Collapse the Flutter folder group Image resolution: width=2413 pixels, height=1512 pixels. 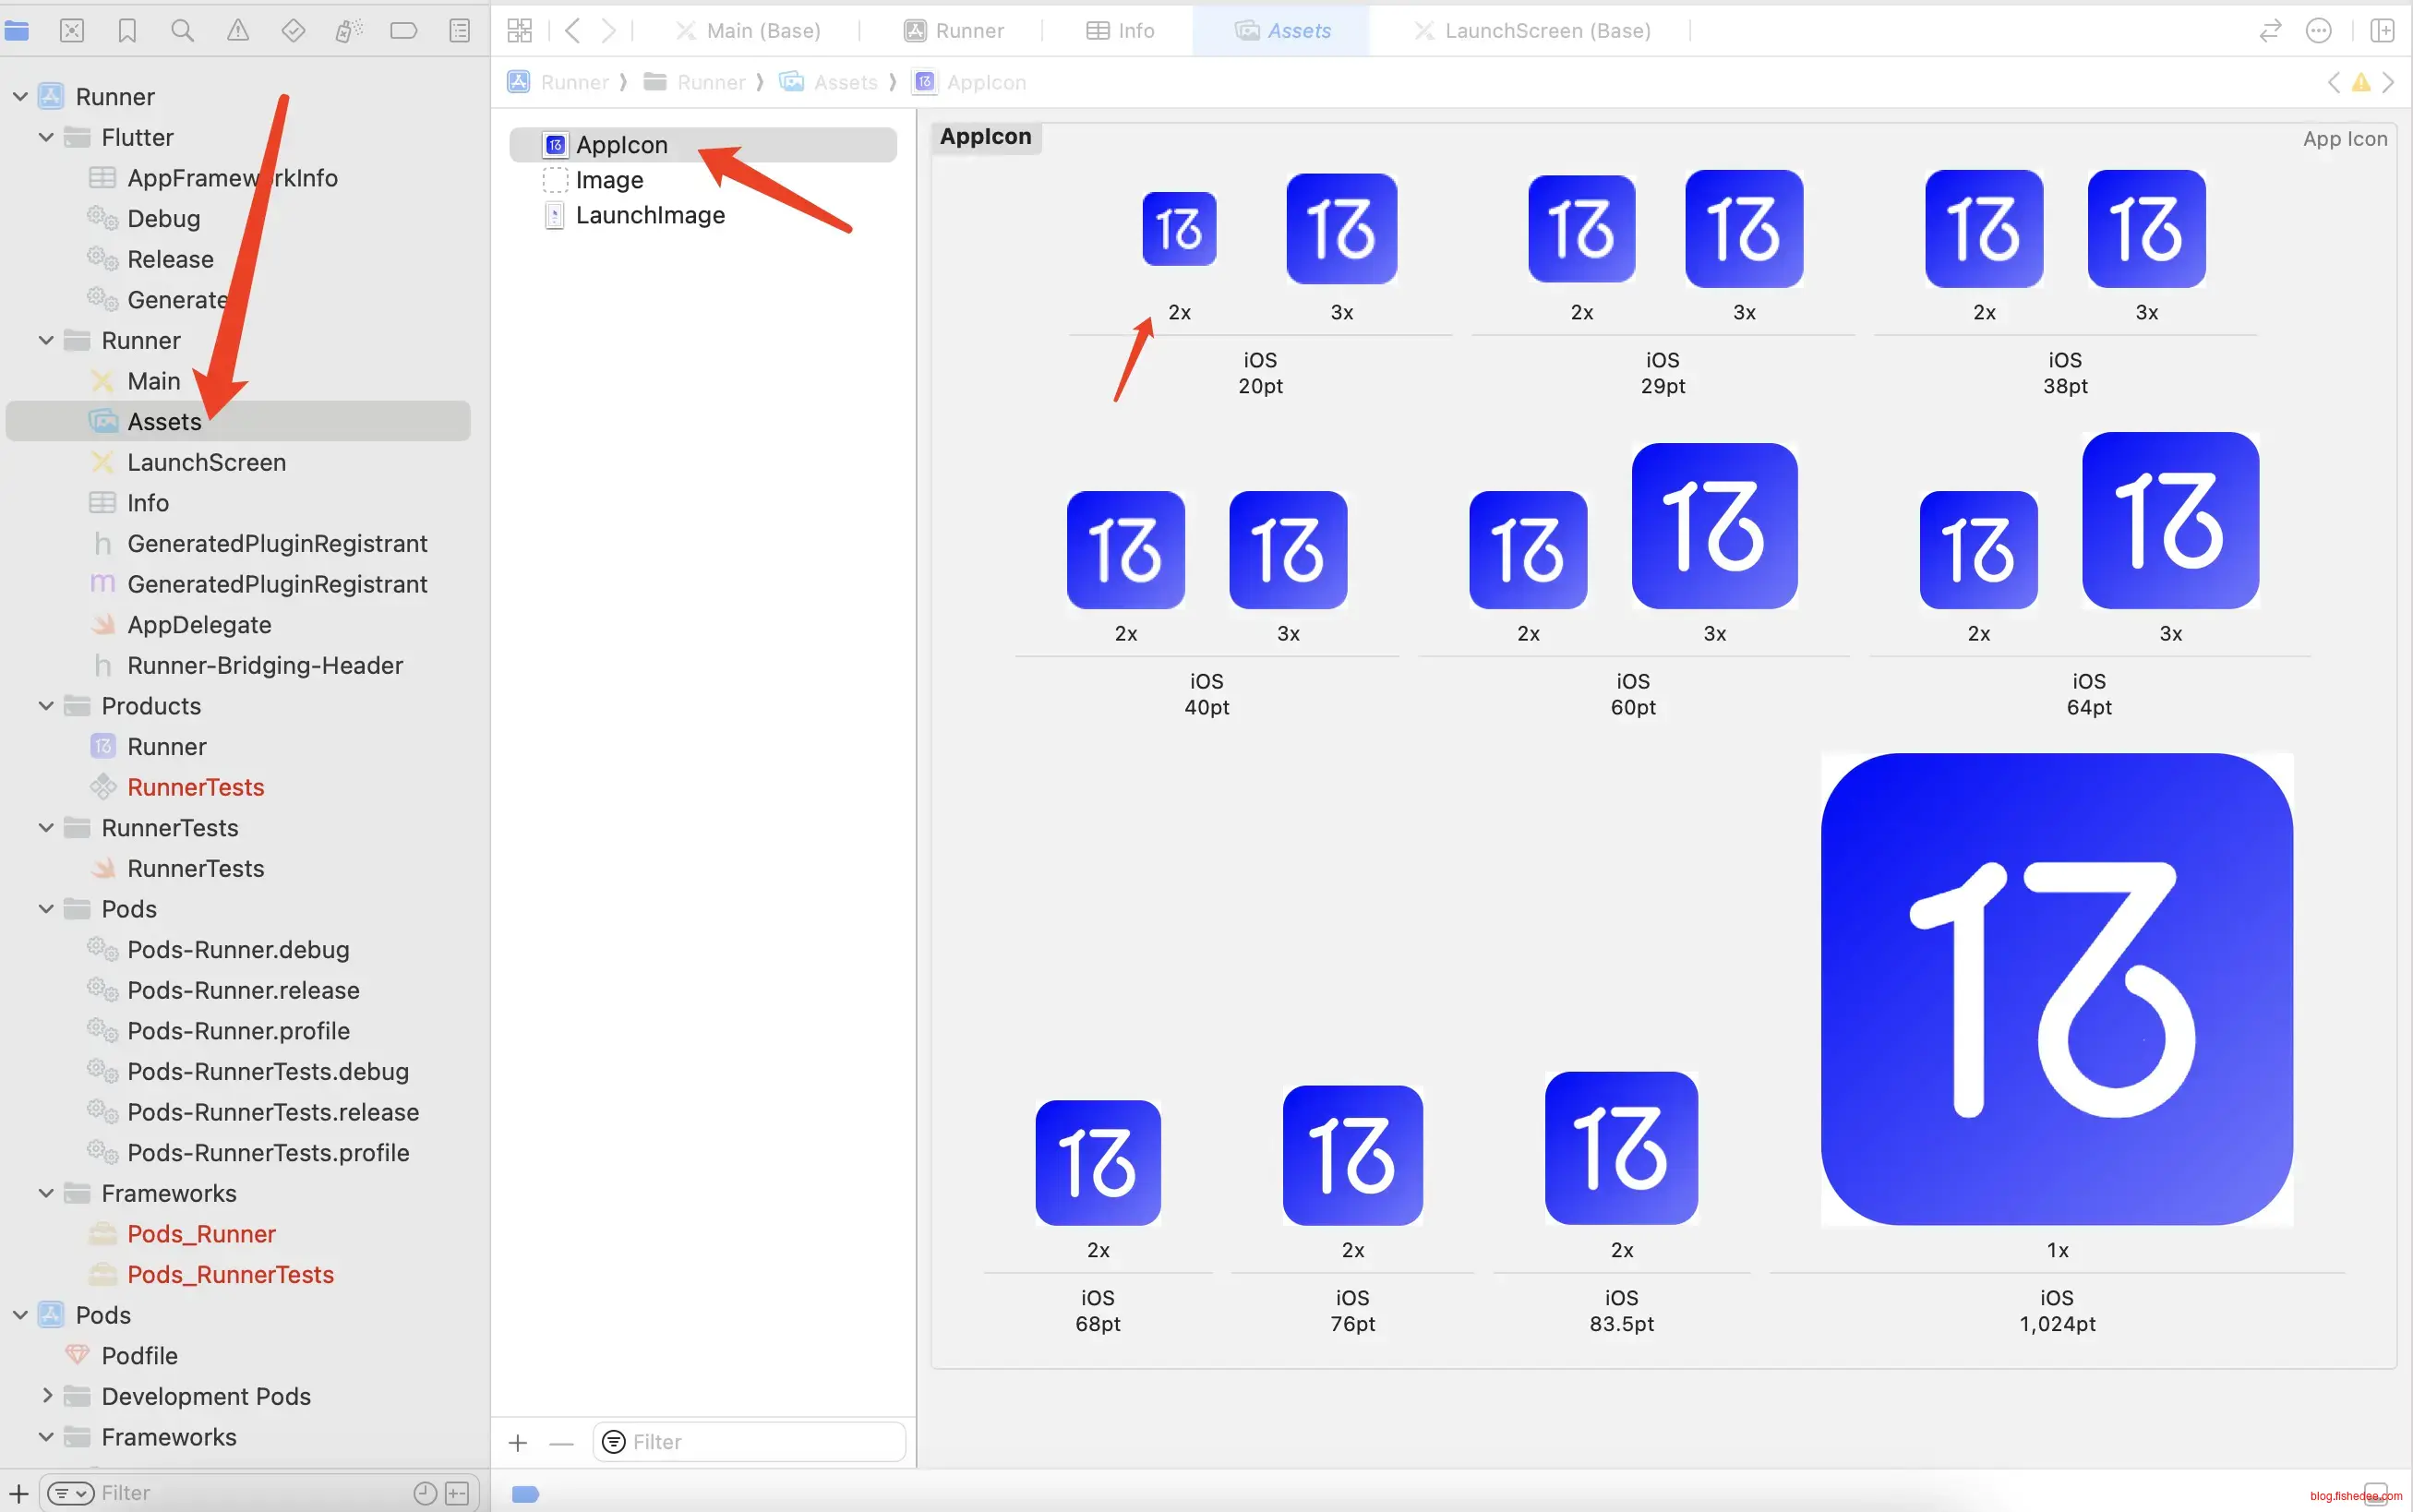[46, 137]
